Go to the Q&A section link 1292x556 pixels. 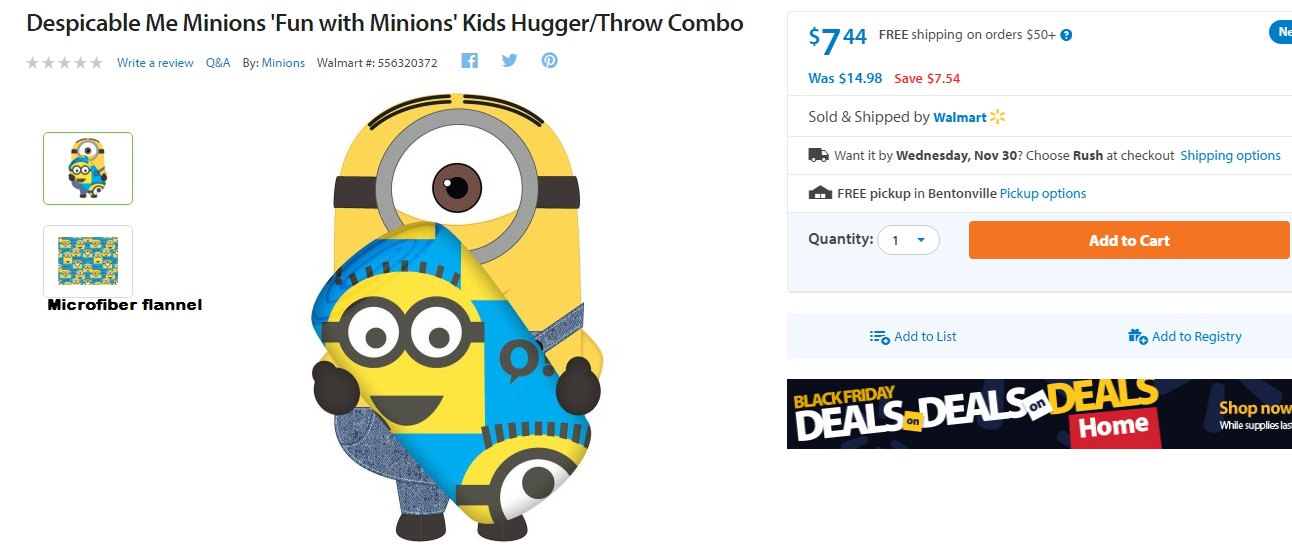(218, 62)
